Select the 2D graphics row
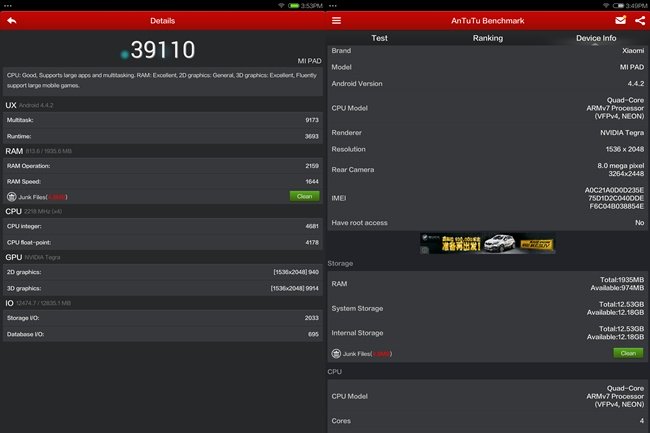This screenshot has width=650, height=433. 162,272
